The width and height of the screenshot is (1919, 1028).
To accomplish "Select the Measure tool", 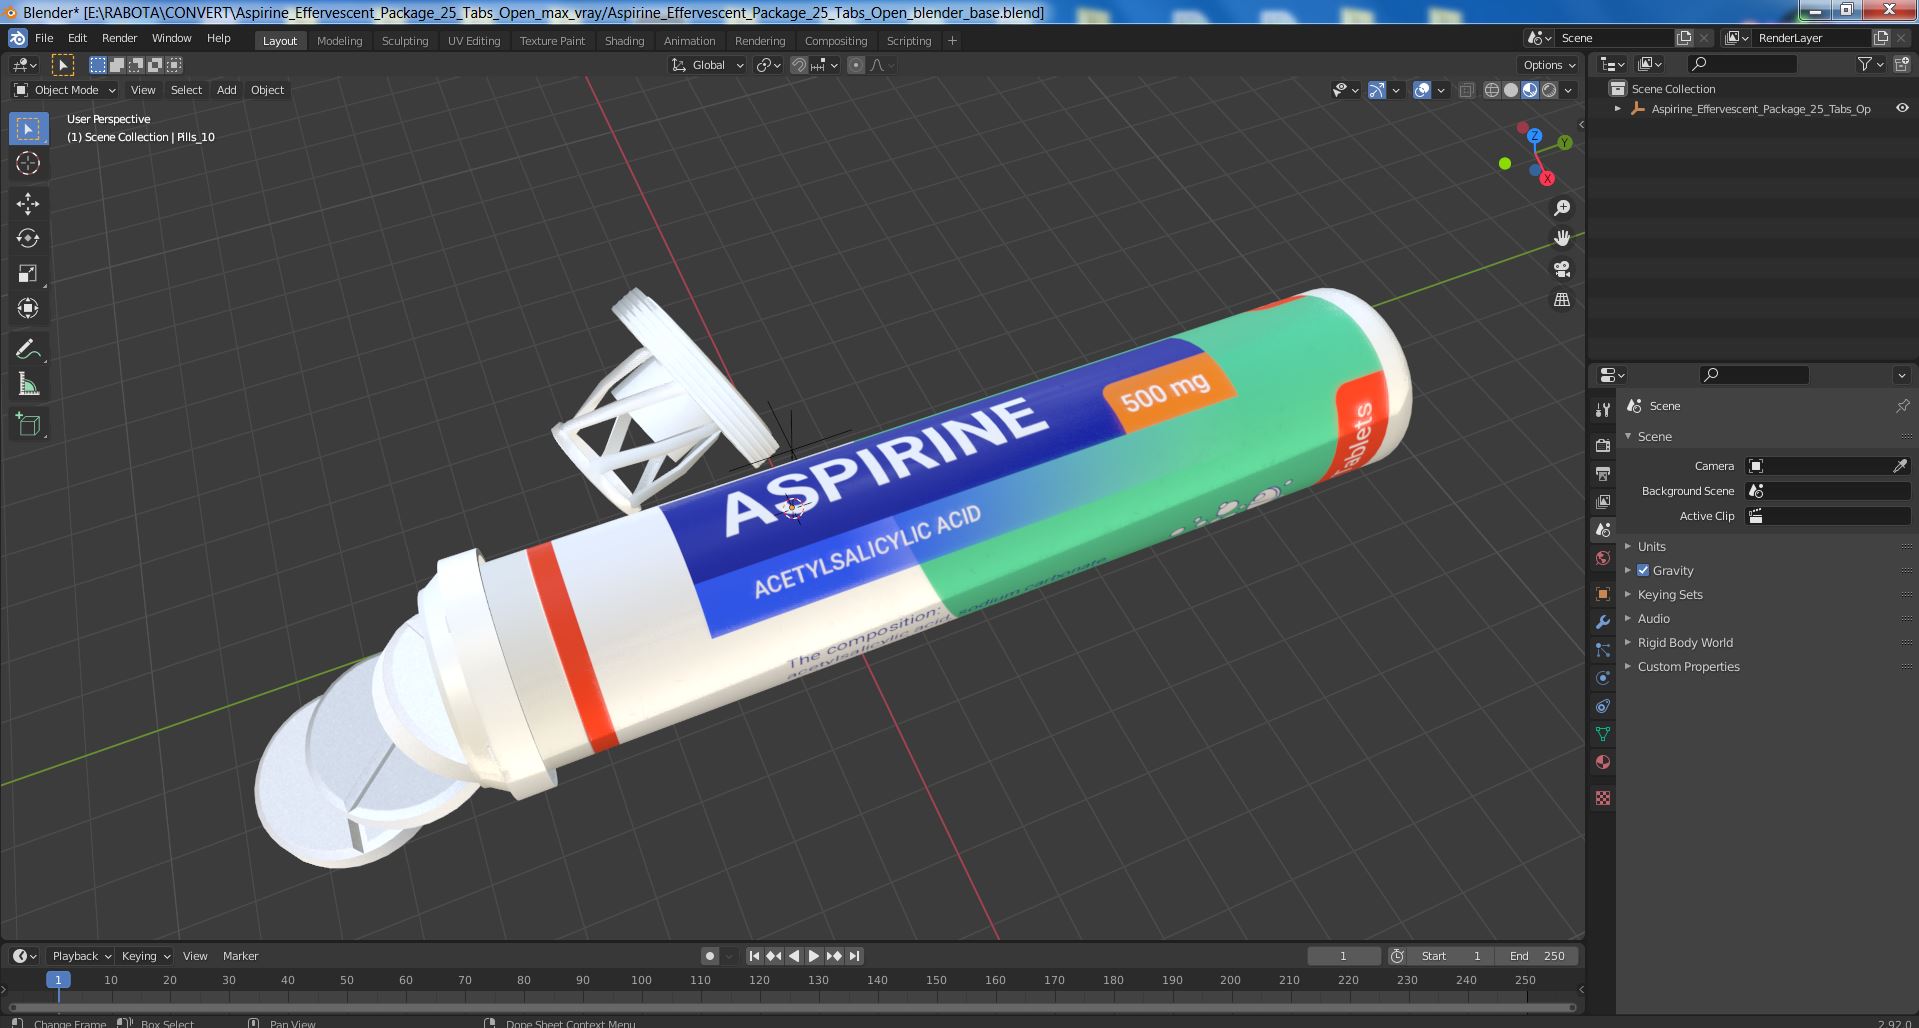I will click(28, 385).
